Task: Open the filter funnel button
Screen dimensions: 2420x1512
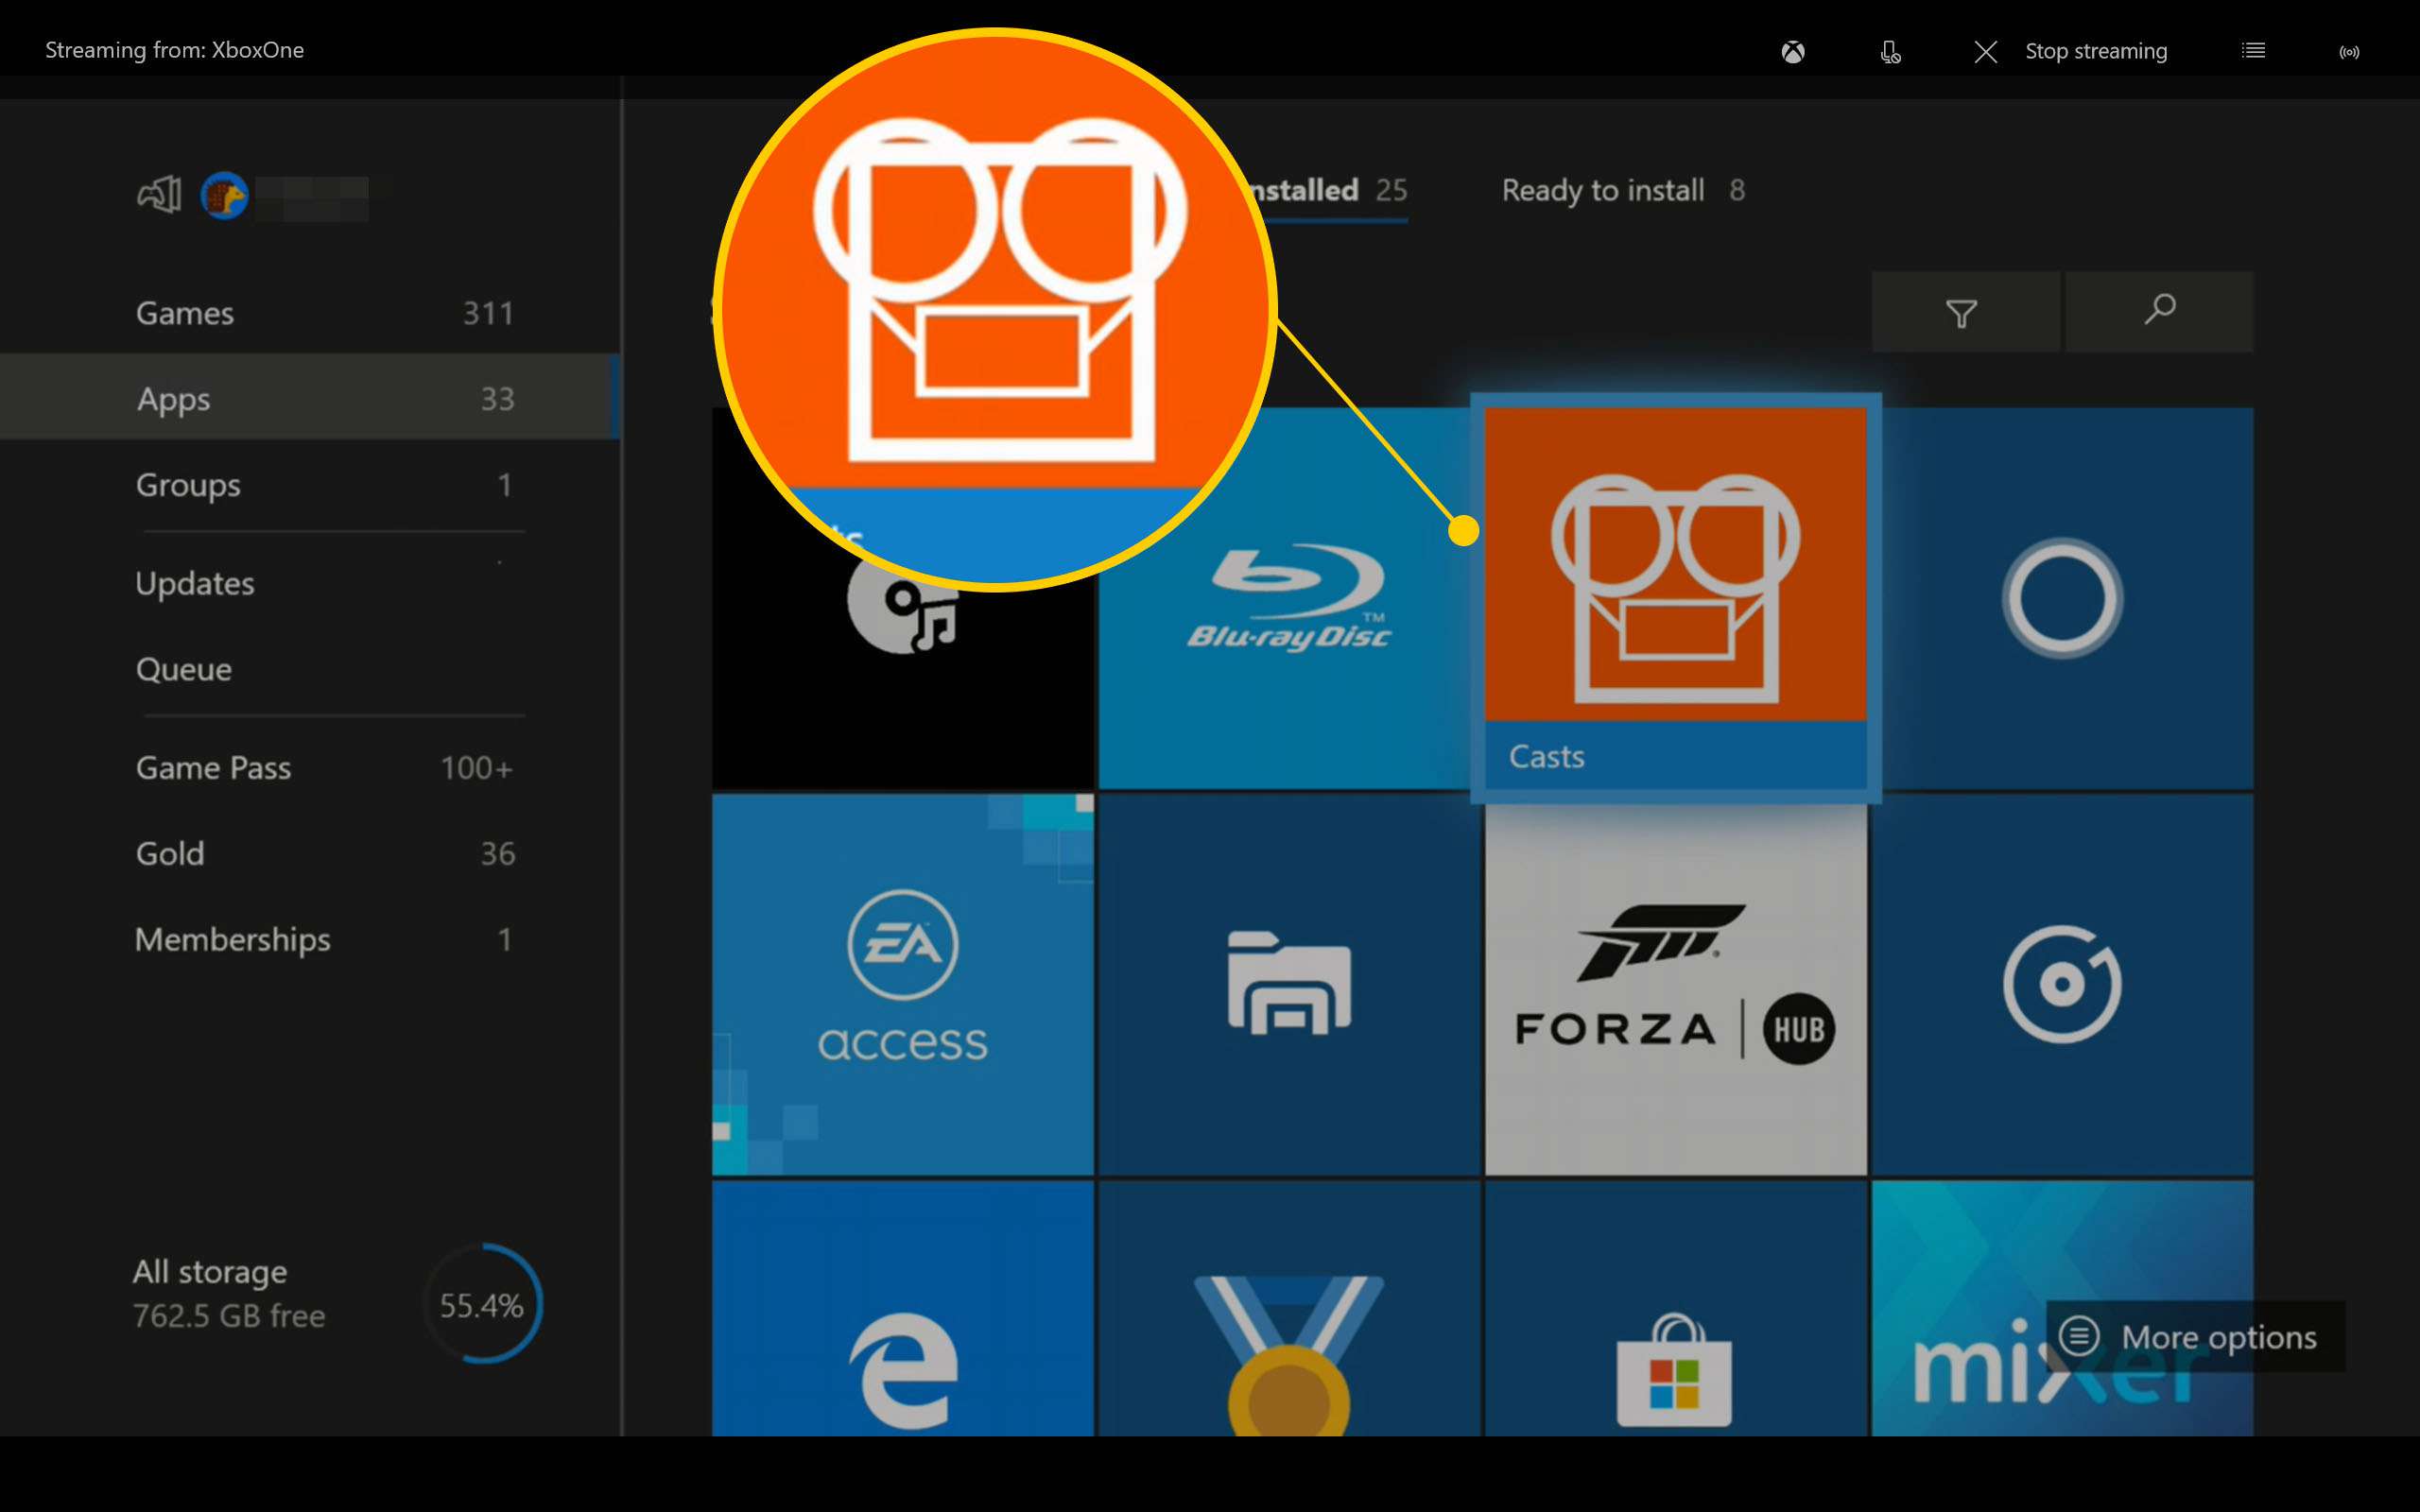Action: click(1965, 312)
